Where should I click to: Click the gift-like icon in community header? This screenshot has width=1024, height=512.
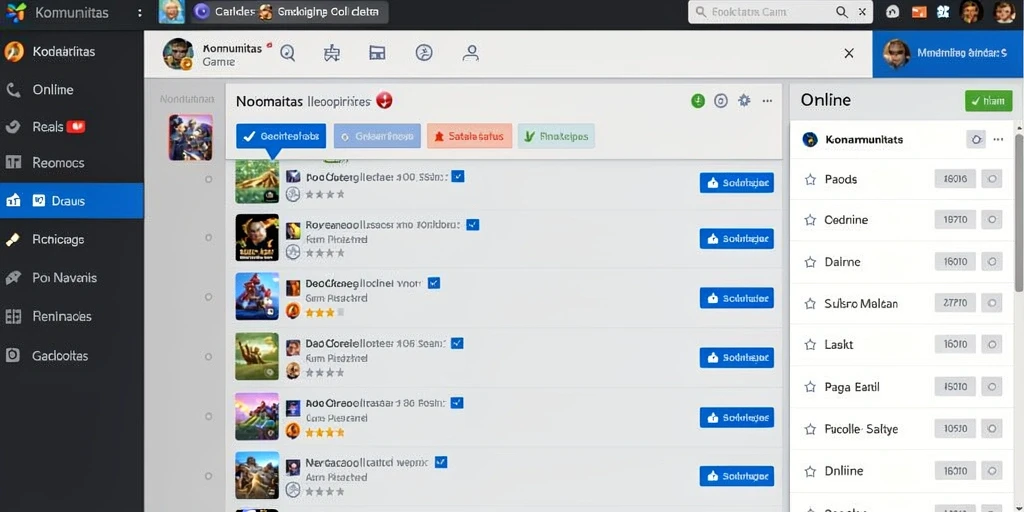coord(332,53)
